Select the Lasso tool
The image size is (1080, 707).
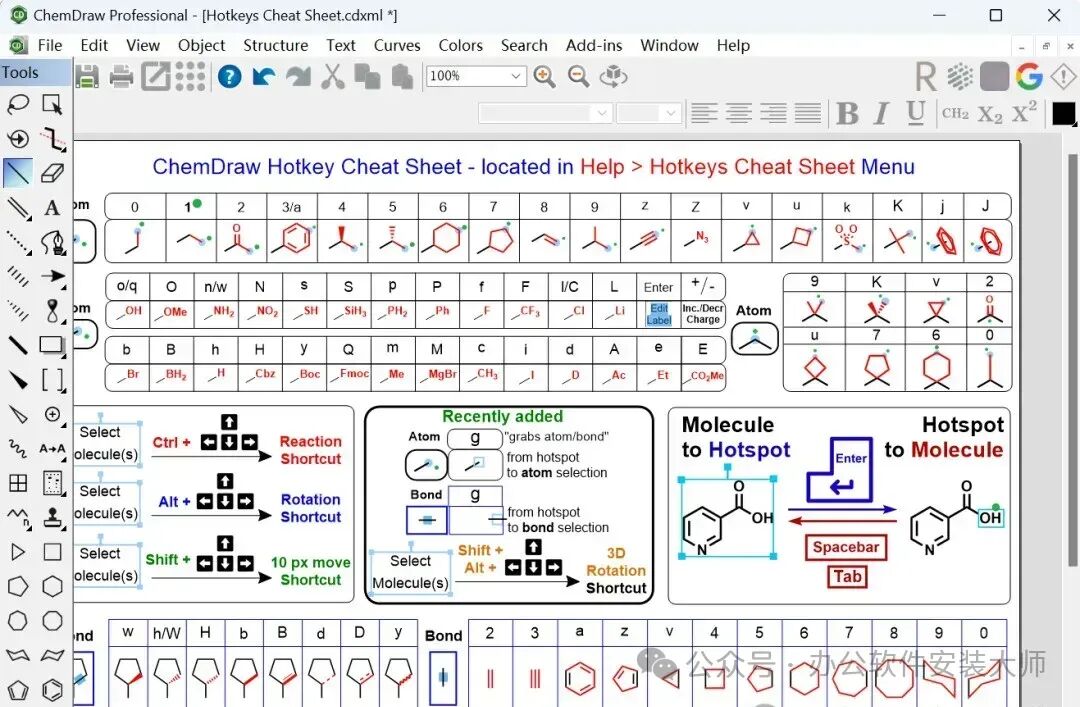[x=18, y=104]
